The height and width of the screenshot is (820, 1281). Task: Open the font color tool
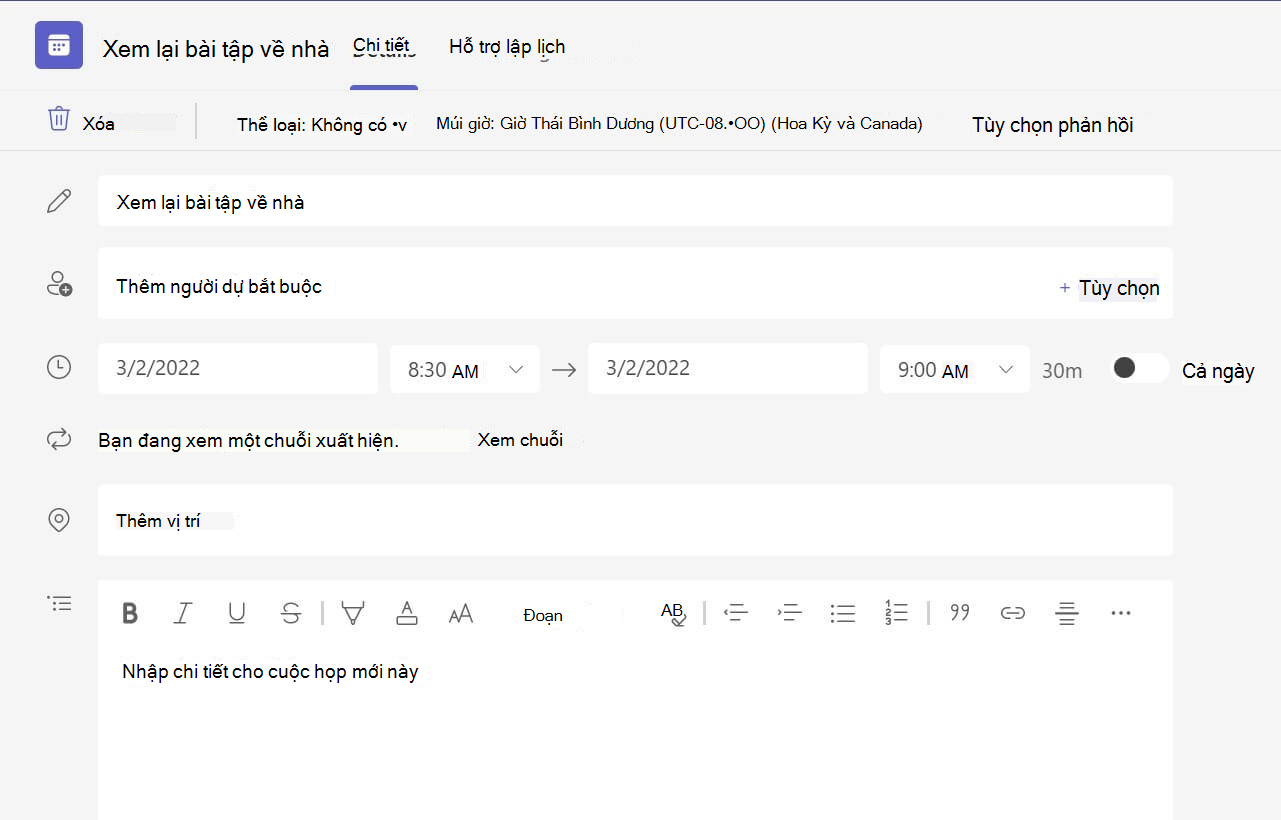tap(407, 613)
